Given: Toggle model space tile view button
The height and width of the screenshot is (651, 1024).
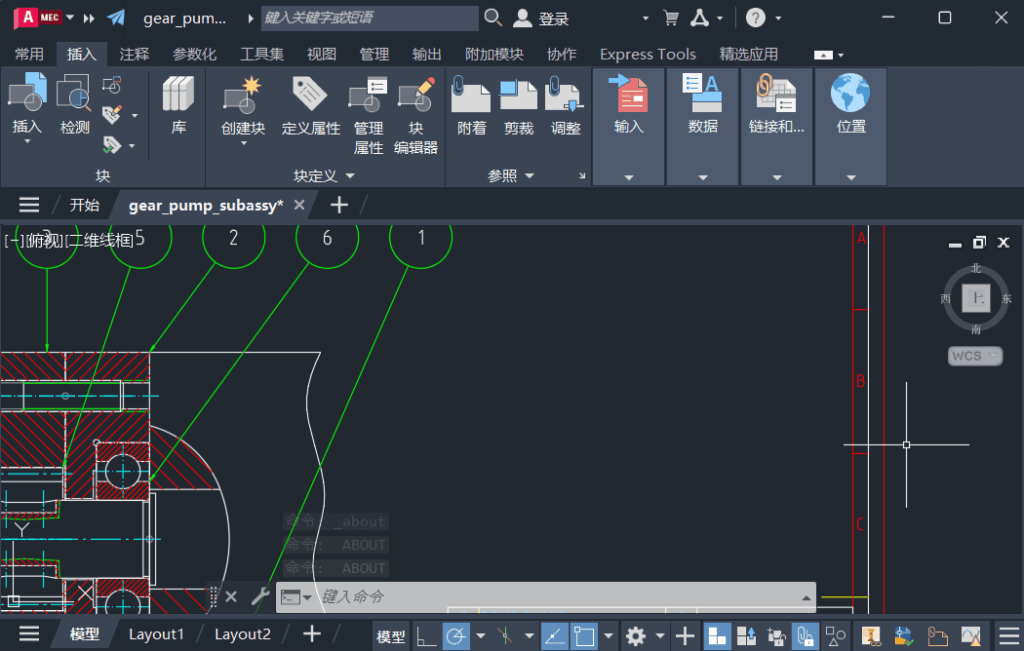Looking at the screenshot, I should tap(717, 635).
